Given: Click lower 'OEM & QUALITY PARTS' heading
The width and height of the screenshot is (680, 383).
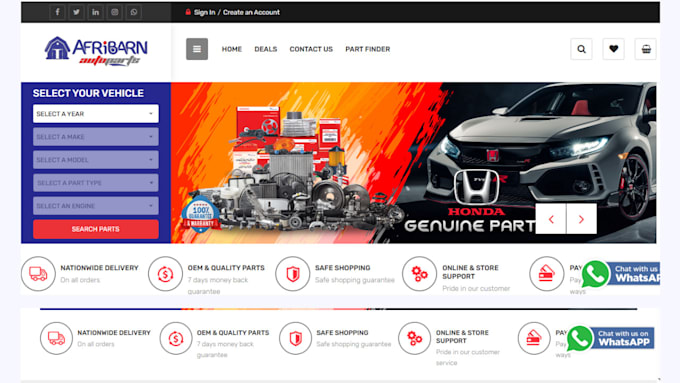Looking at the screenshot, I should click(x=233, y=333).
